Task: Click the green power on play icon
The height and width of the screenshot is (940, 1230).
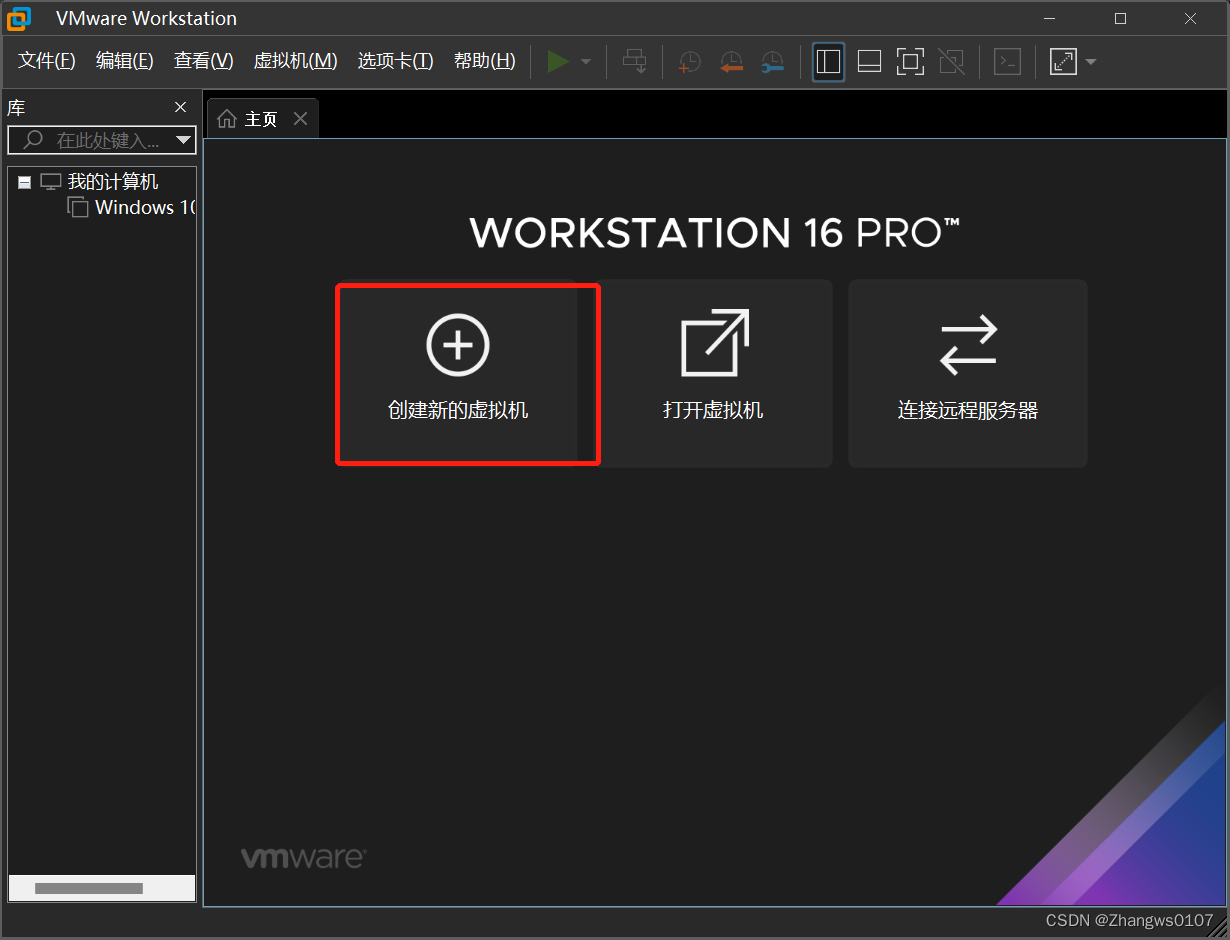Action: [x=558, y=61]
